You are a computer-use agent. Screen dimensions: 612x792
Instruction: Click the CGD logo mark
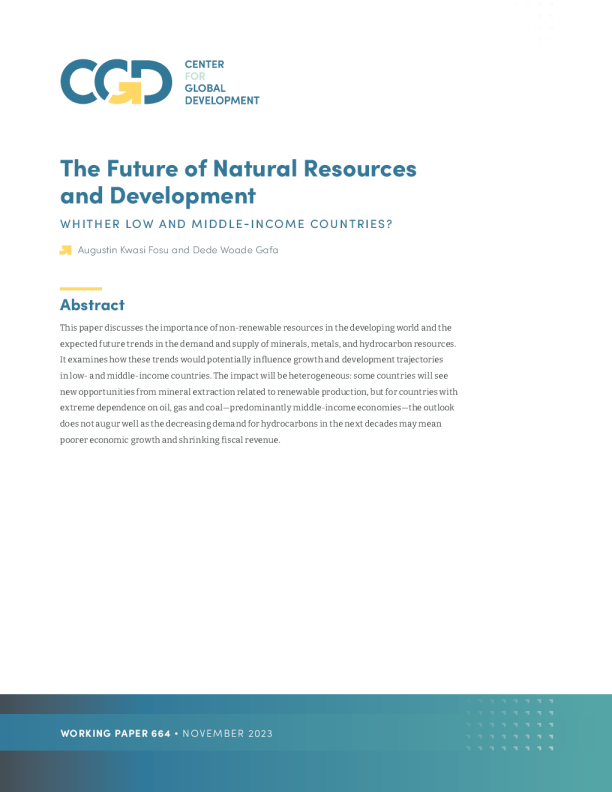pyautogui.click(x=116, y=82)
